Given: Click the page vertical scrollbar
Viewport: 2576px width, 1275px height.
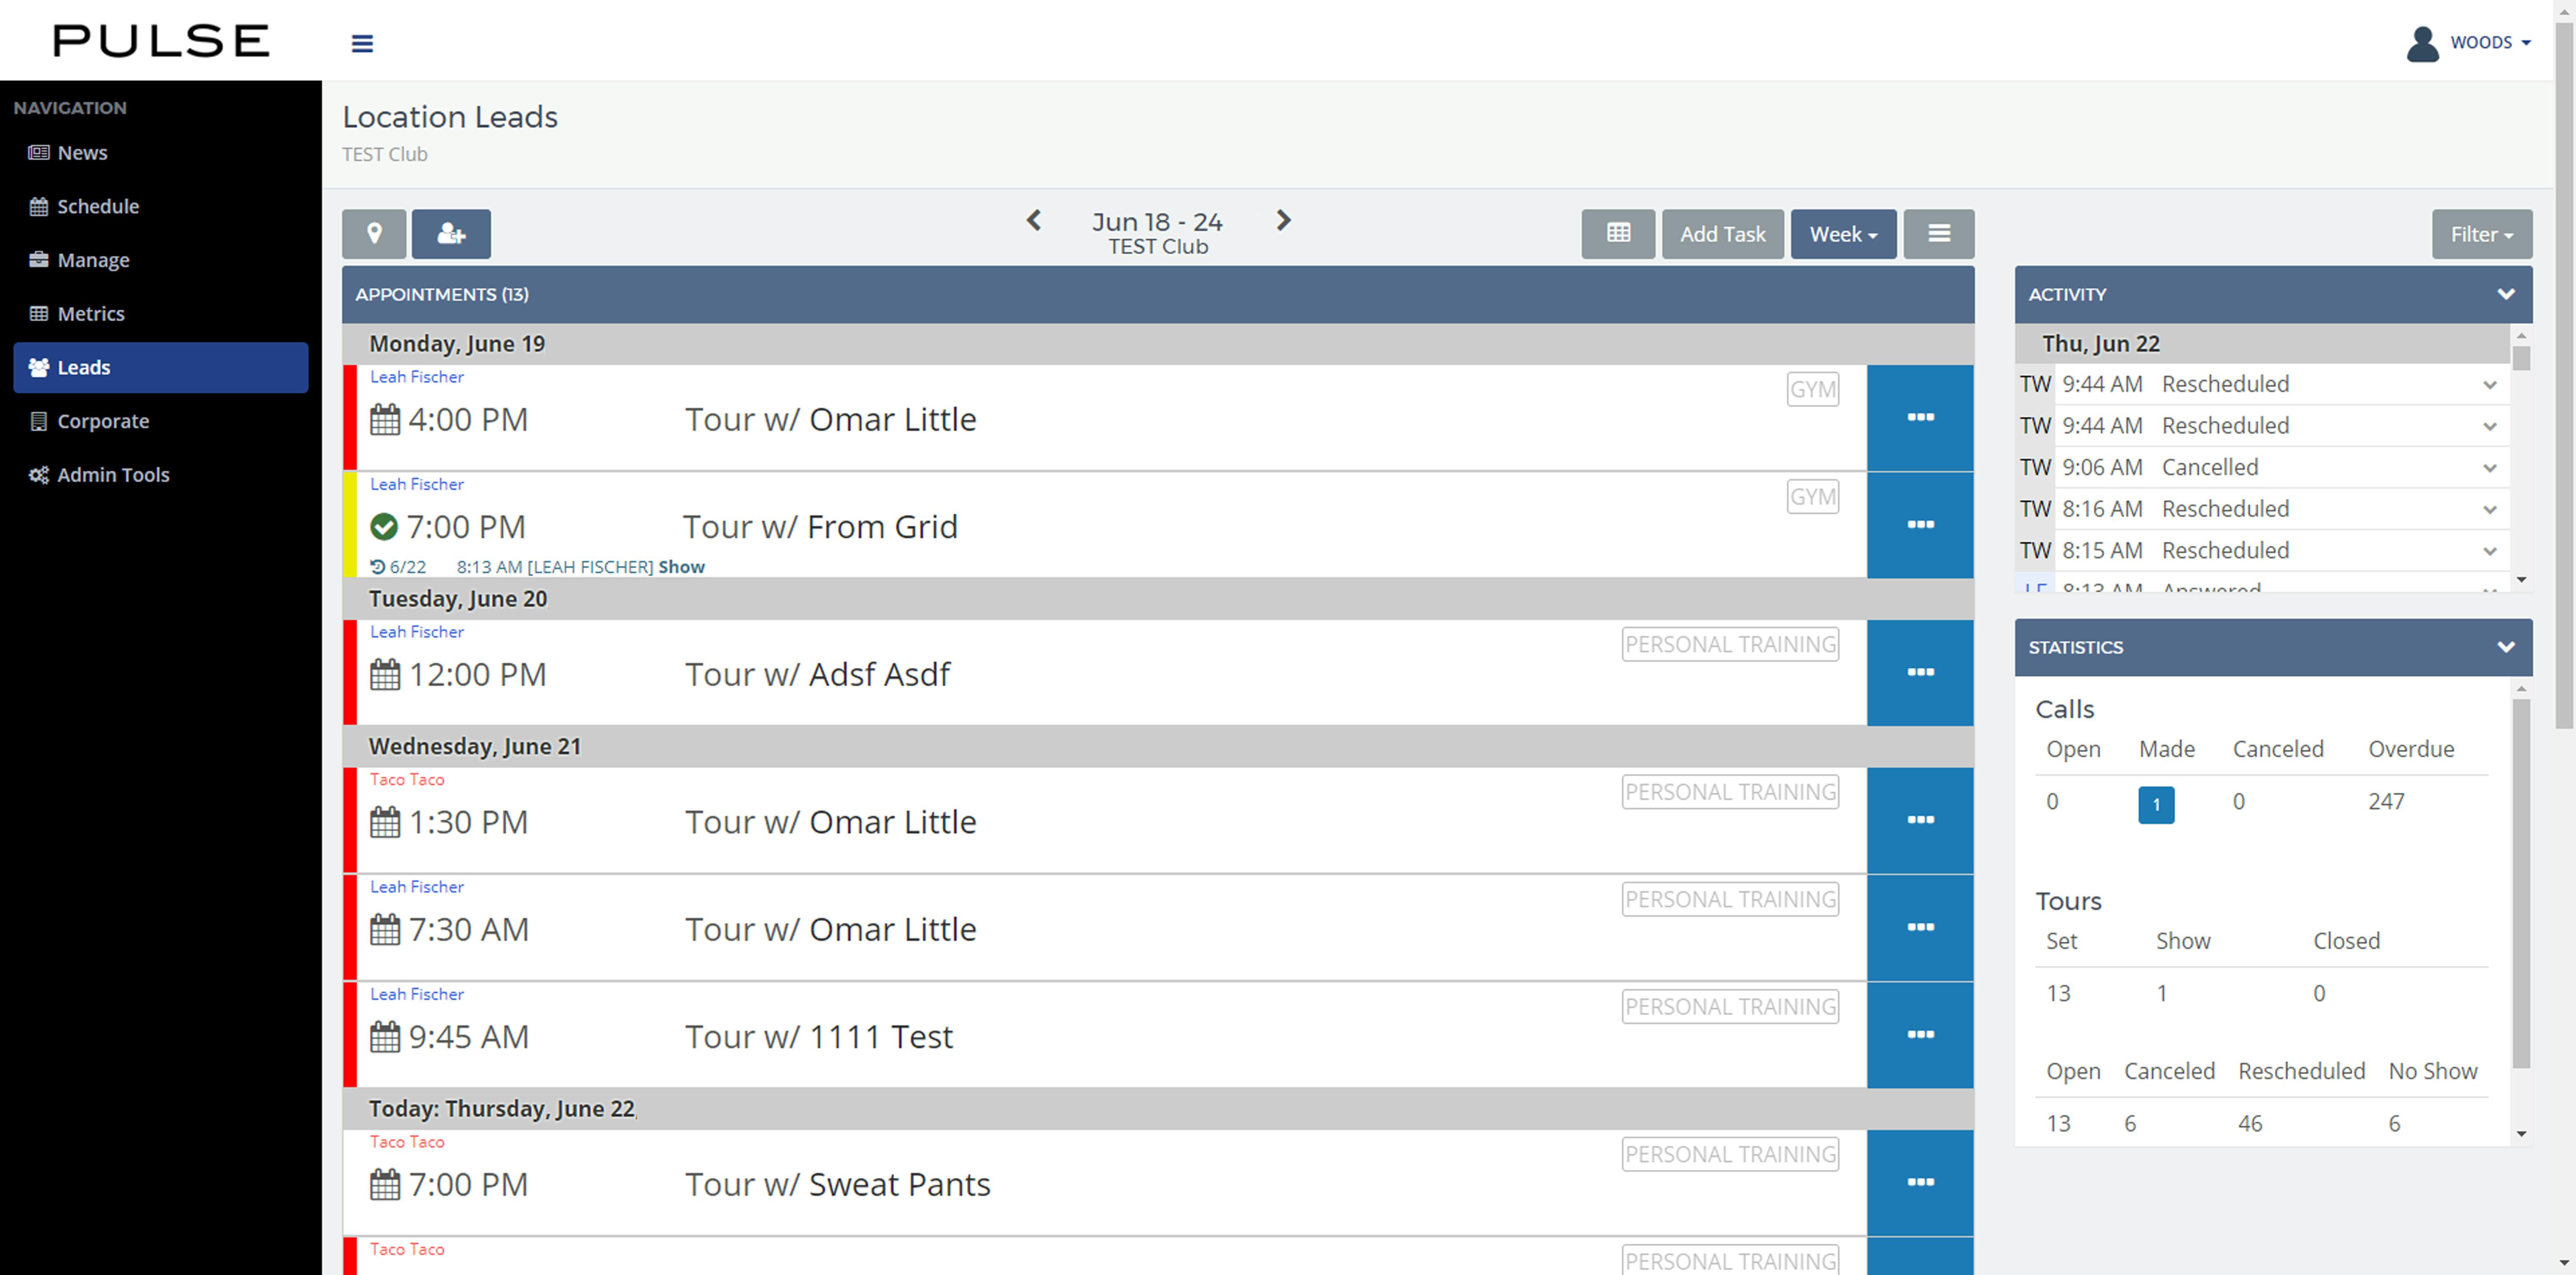Looking at the screenshot, I should pyautogui.click(x=2564, y=375).
